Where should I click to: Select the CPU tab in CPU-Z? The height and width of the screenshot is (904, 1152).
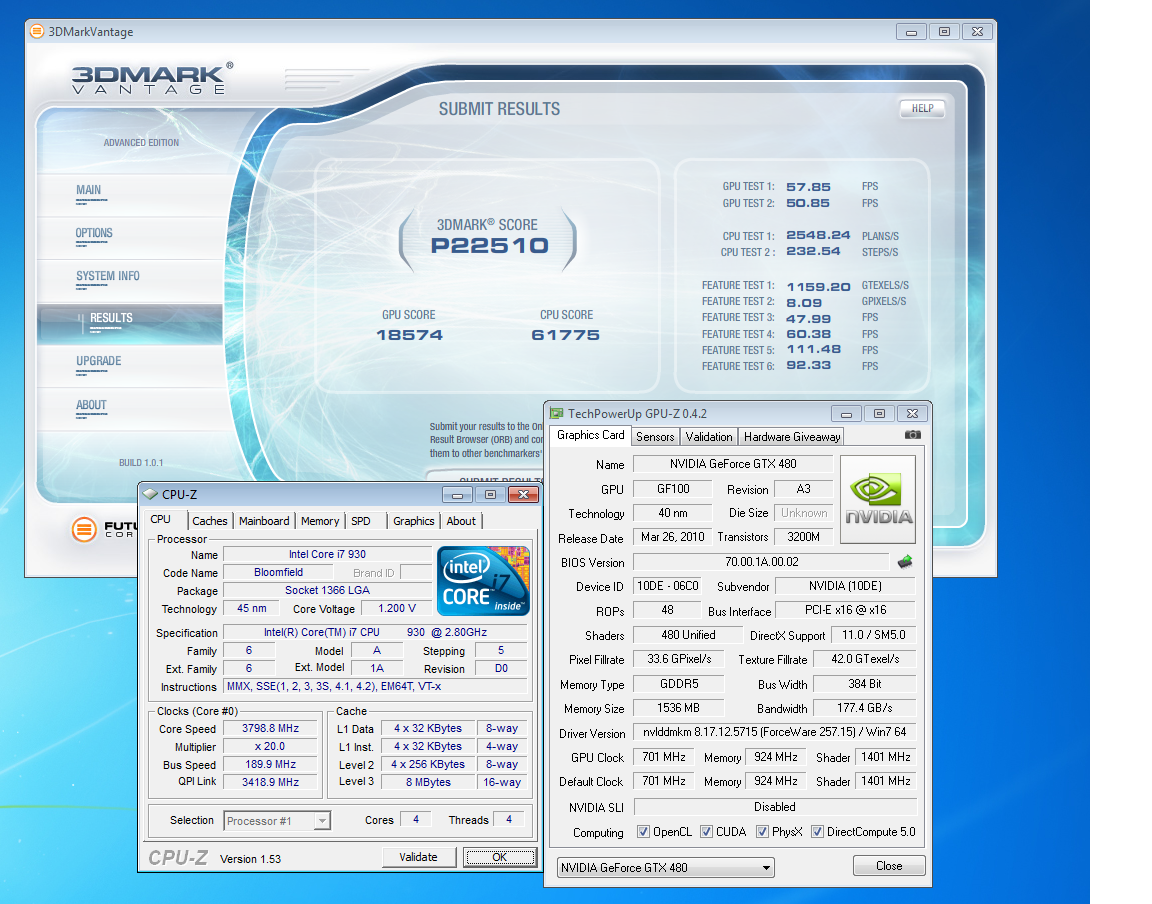pyautogui.click(x=160, y=520)
